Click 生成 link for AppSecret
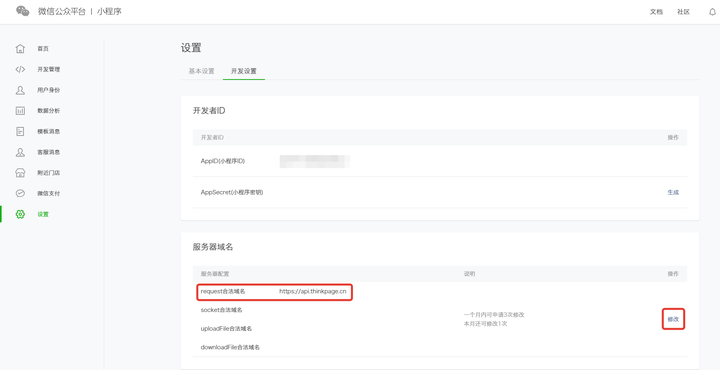The width and height of the screenshot is (720, 370). tap(673, 192)
